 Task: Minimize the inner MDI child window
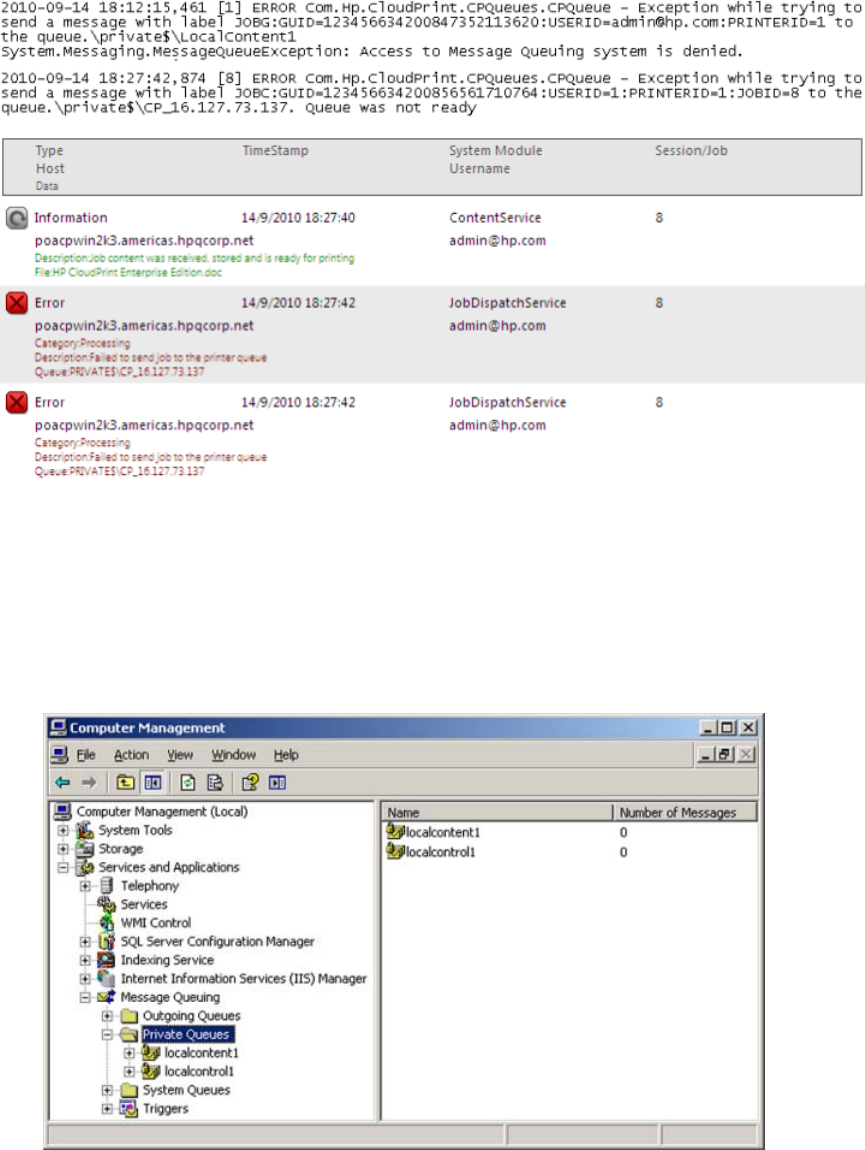[706, 754]
